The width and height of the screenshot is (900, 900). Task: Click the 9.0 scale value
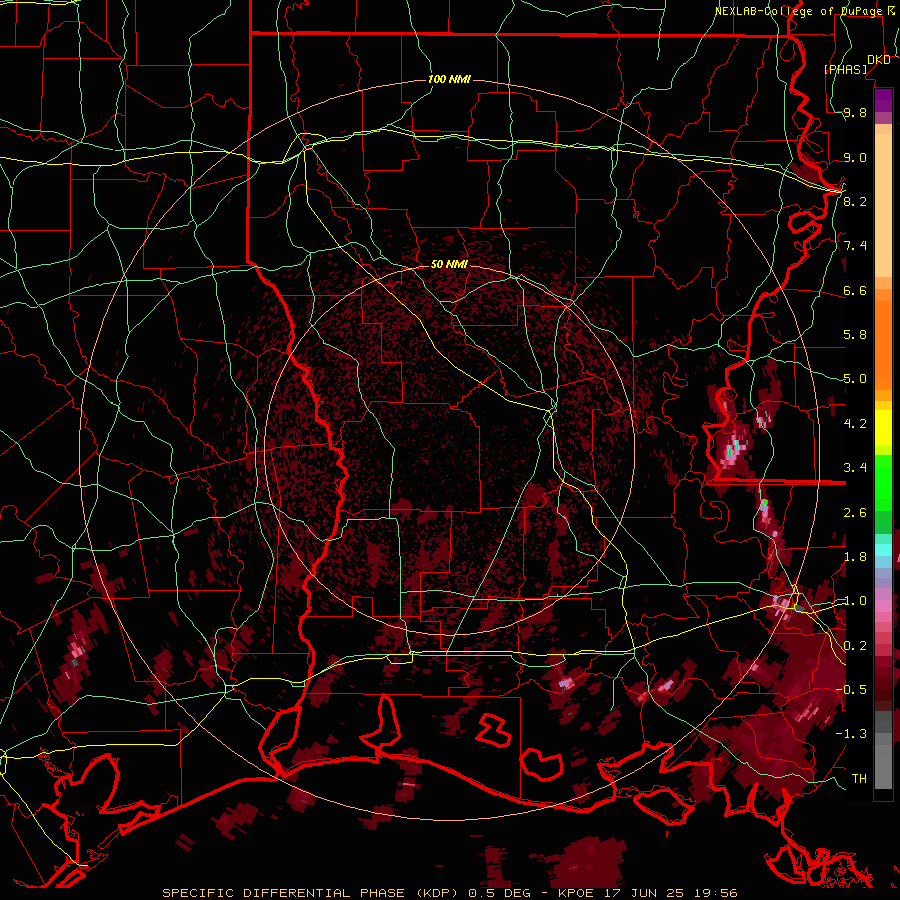[855, 157]
